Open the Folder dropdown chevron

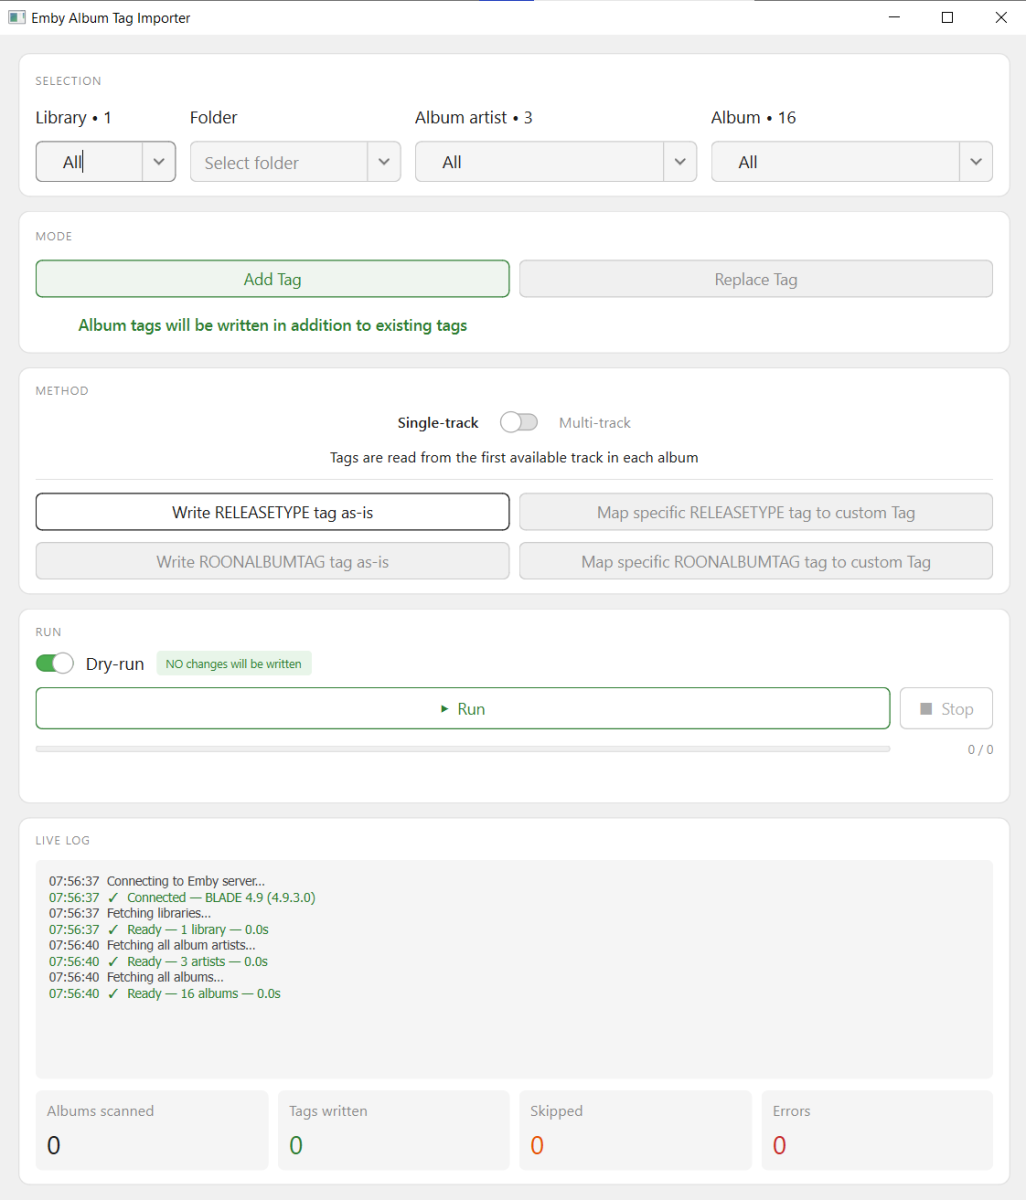(x=384, y=162)
